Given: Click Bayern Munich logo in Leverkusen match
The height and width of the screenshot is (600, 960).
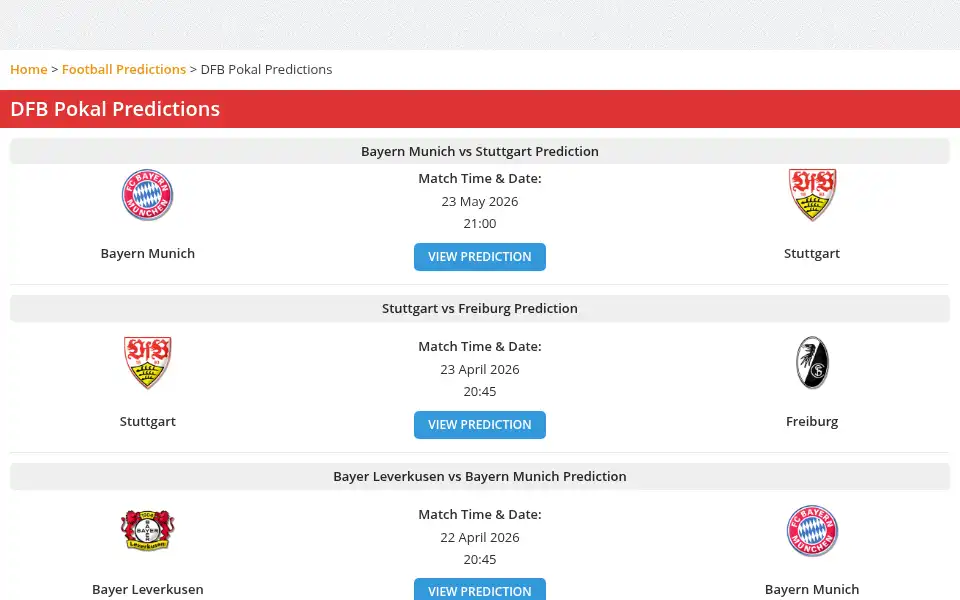Looking at the screenshot, I should click(812, 530).
